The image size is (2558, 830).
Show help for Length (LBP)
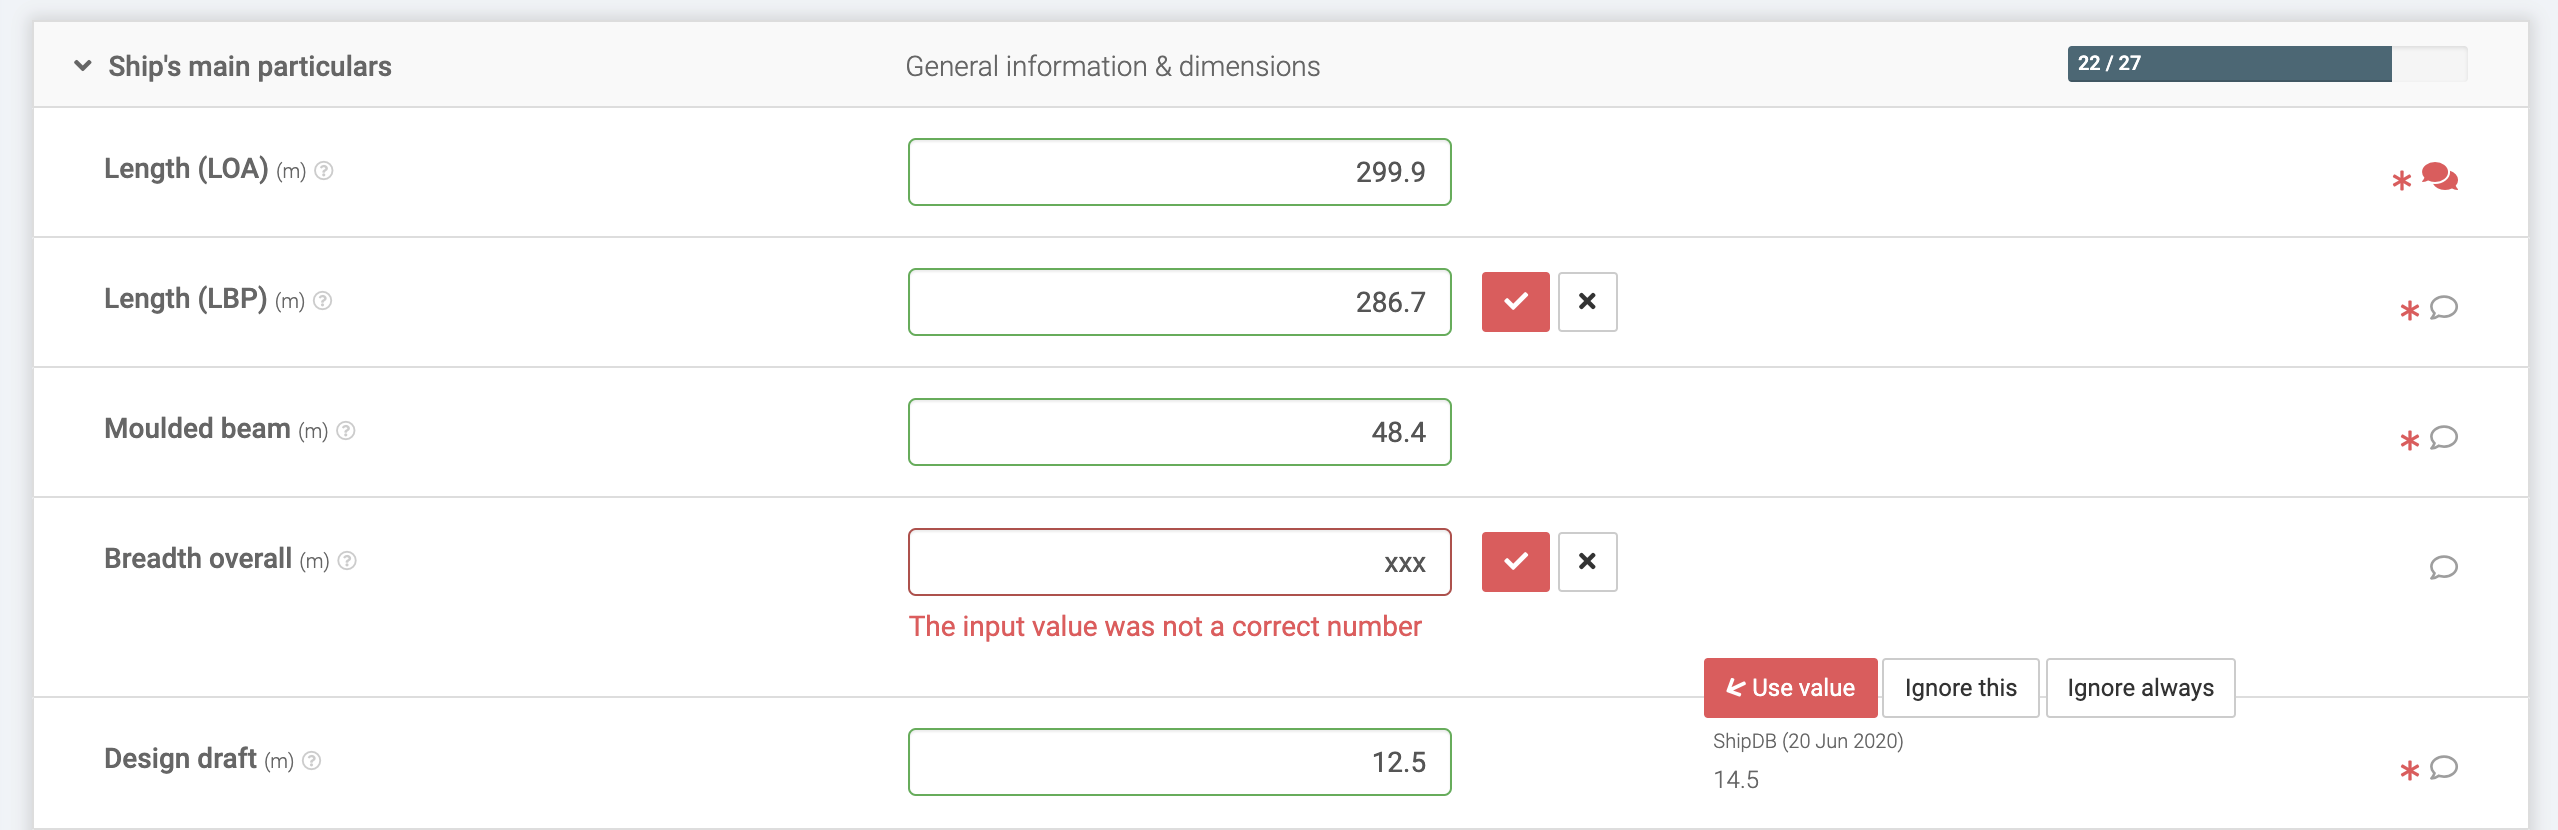tap(323, 301)
